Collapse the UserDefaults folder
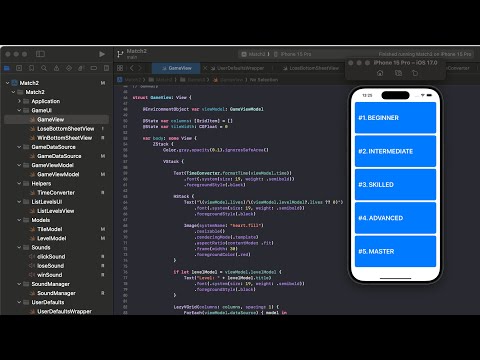 pos(19,302)
